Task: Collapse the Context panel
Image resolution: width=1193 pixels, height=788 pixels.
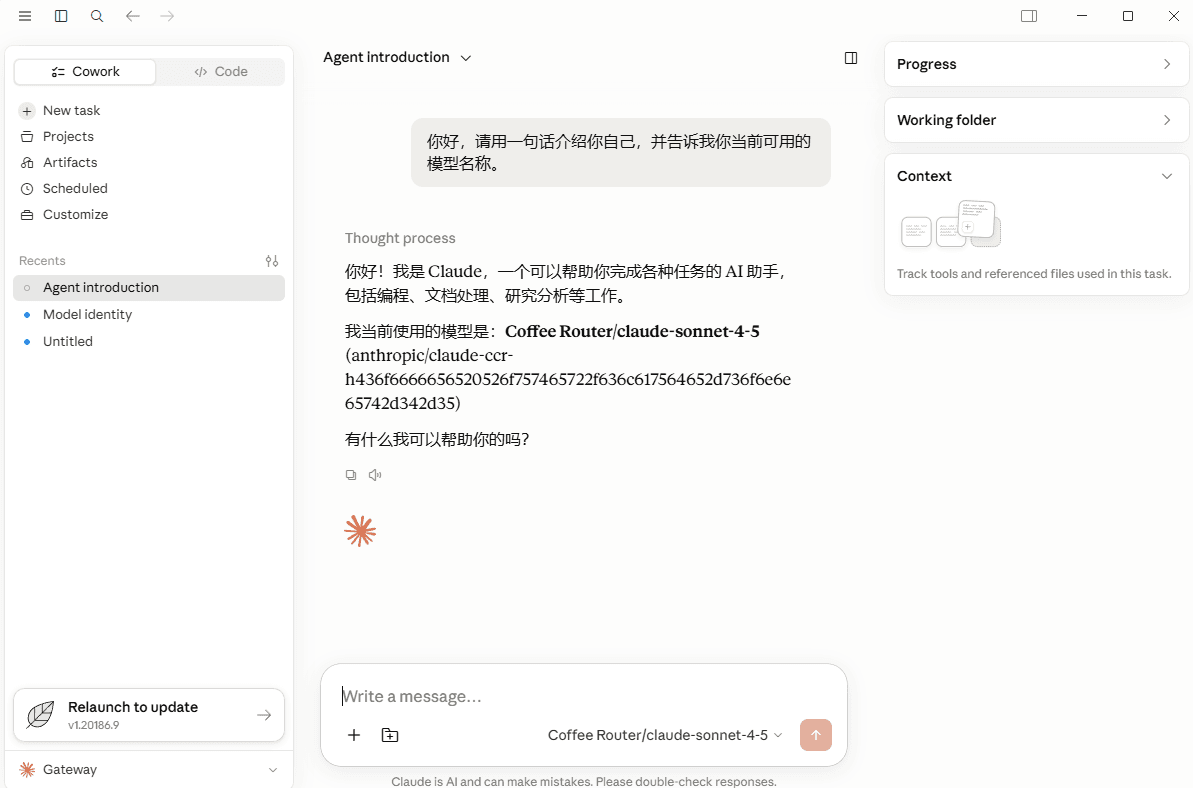Action: 1166,176
